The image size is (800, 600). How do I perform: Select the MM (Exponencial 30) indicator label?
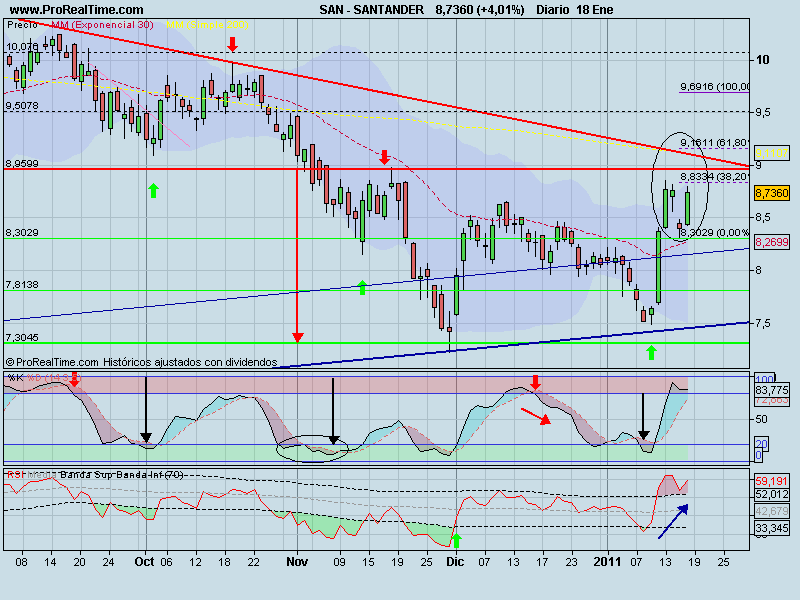(102, 24)
